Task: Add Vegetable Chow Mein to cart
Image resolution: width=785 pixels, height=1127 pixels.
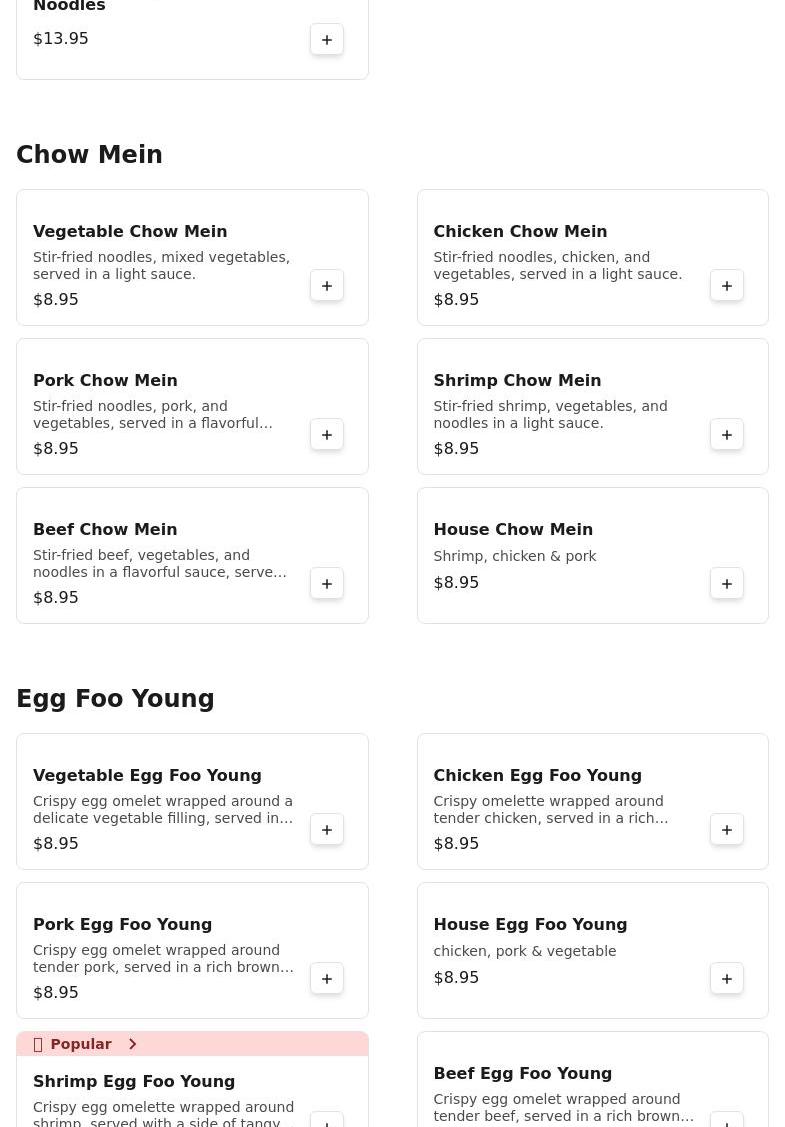Action: tap(327, 286)
